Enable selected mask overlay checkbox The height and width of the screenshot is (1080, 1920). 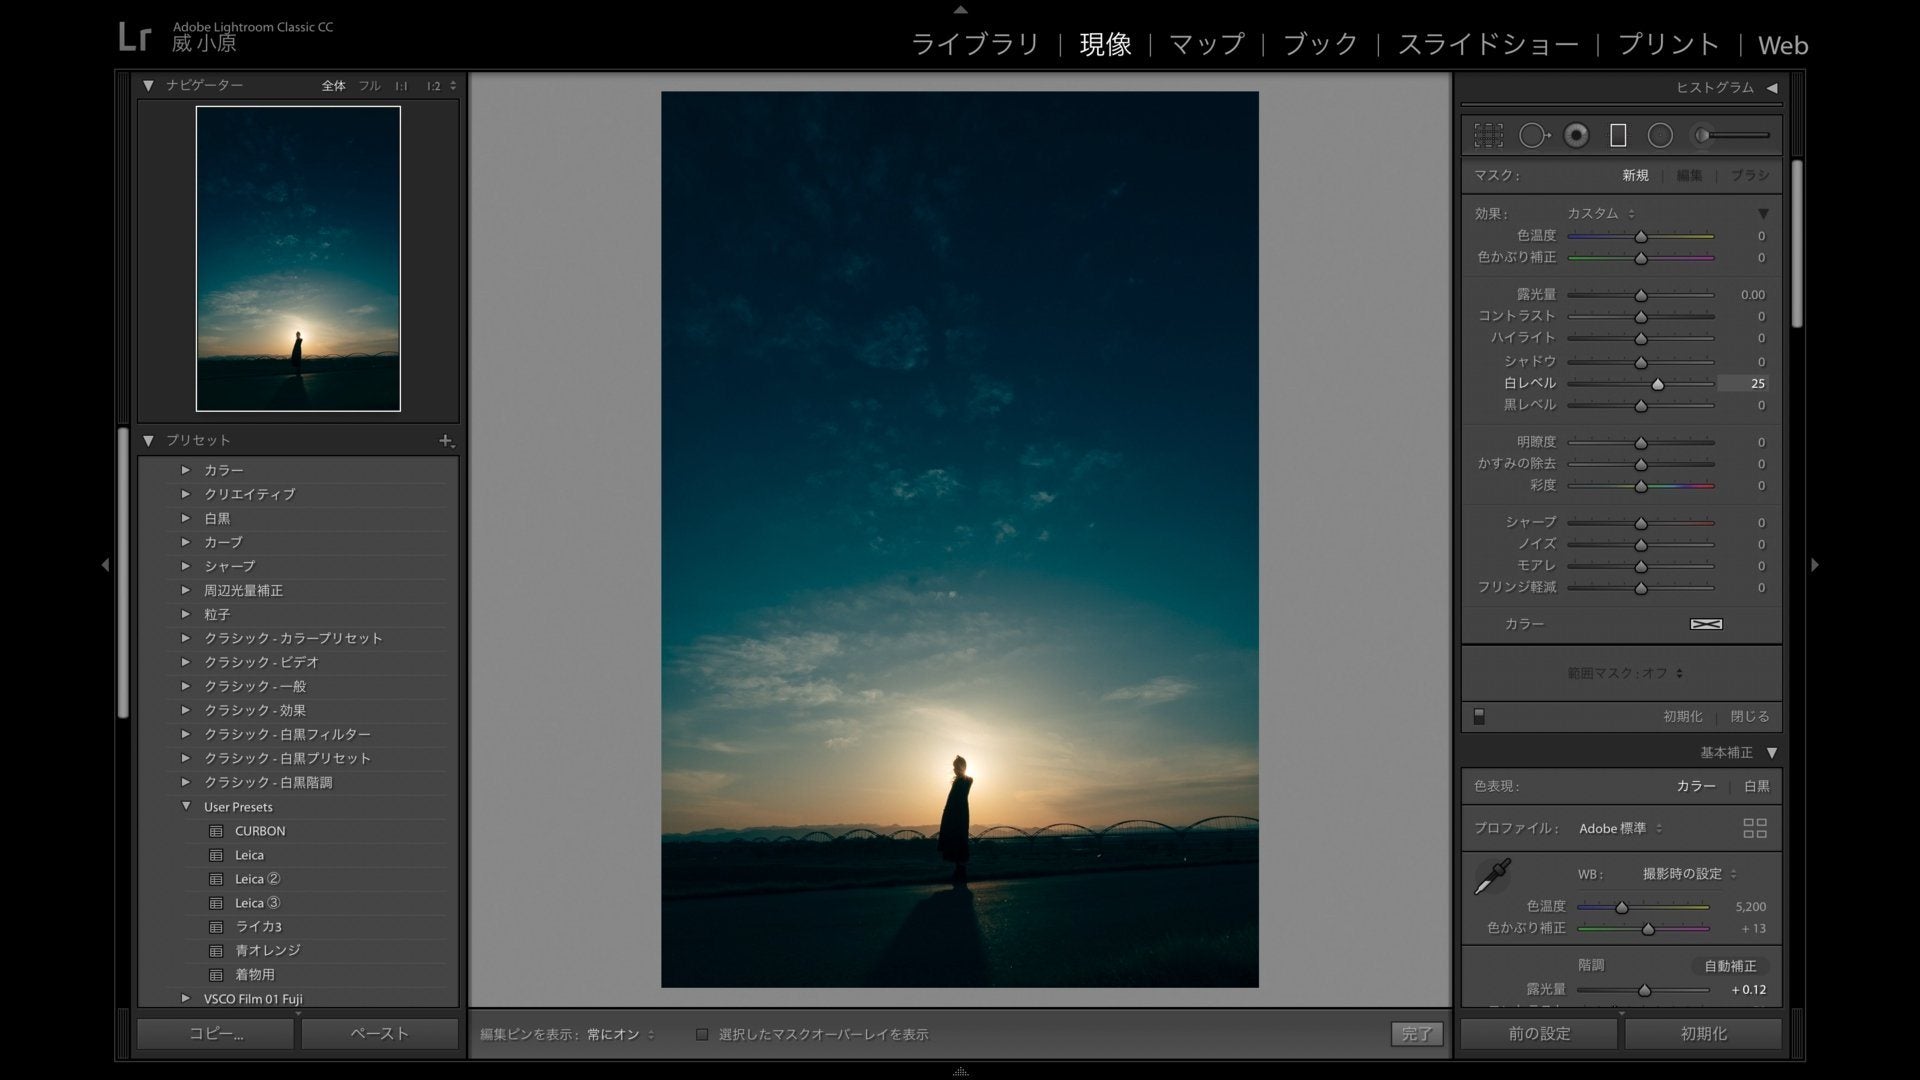tap(702, 1035)
